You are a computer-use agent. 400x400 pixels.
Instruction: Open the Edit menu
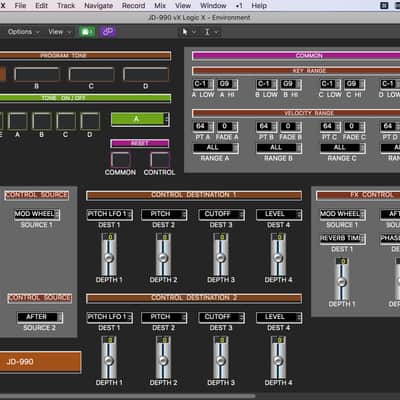(x=41, y=6)
